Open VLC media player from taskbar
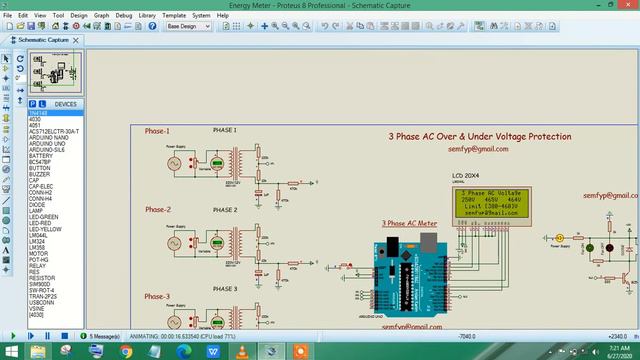The height and width of the screenshot is (360, 640). coord(242,351)
